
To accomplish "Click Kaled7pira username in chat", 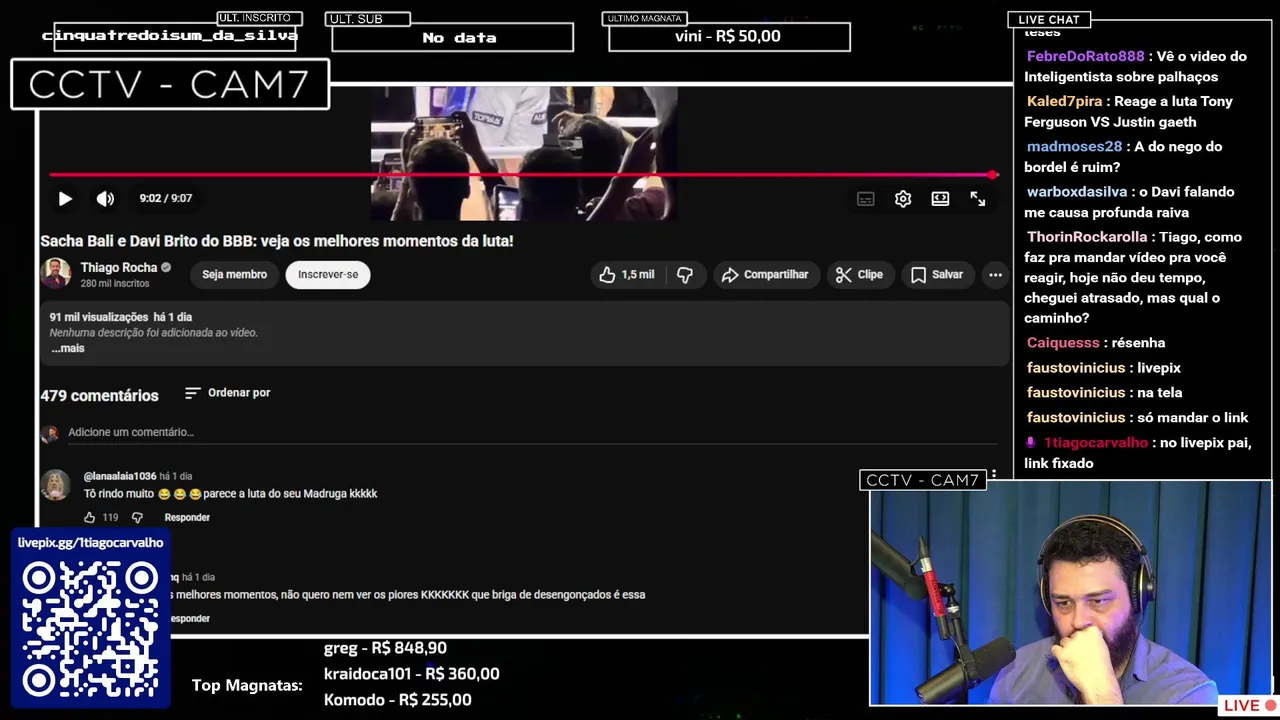I will click(x=1064, y=102).
